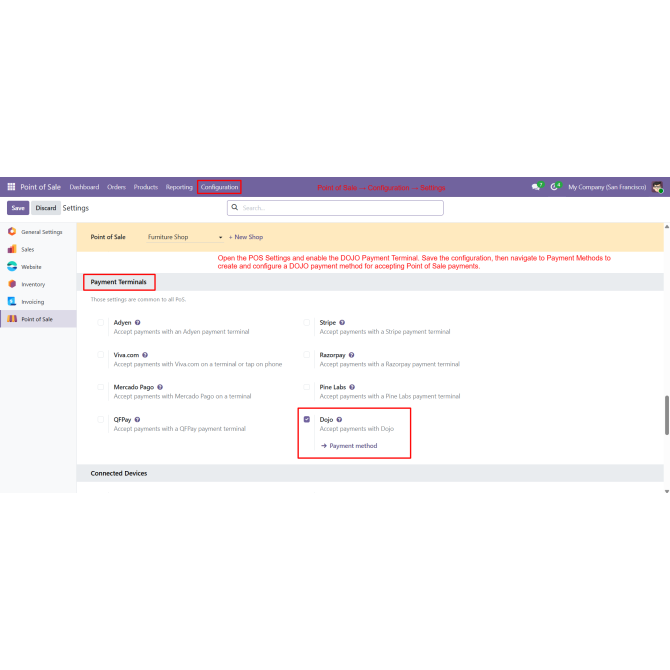The height and width of the screenshot is (670, 670).
Task: Enable the QFPay checkbox
Action: point(101,420)
